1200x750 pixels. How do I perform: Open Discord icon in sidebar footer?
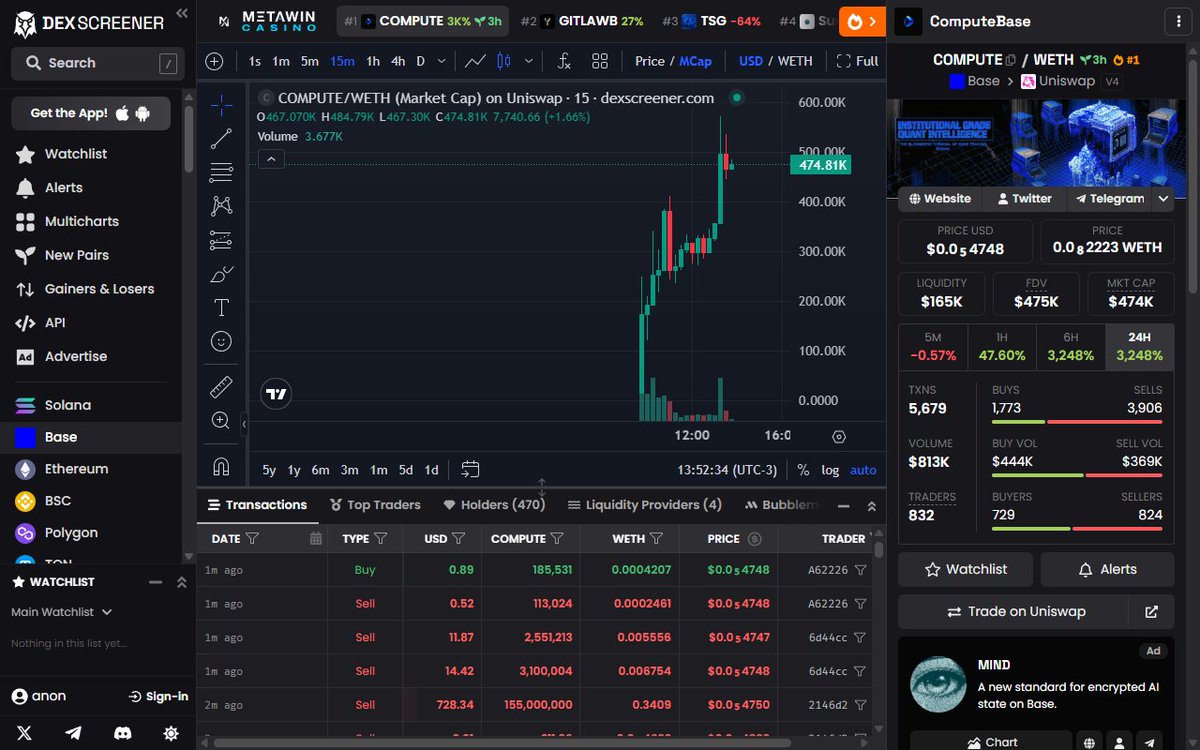click(x=123, y=733)
